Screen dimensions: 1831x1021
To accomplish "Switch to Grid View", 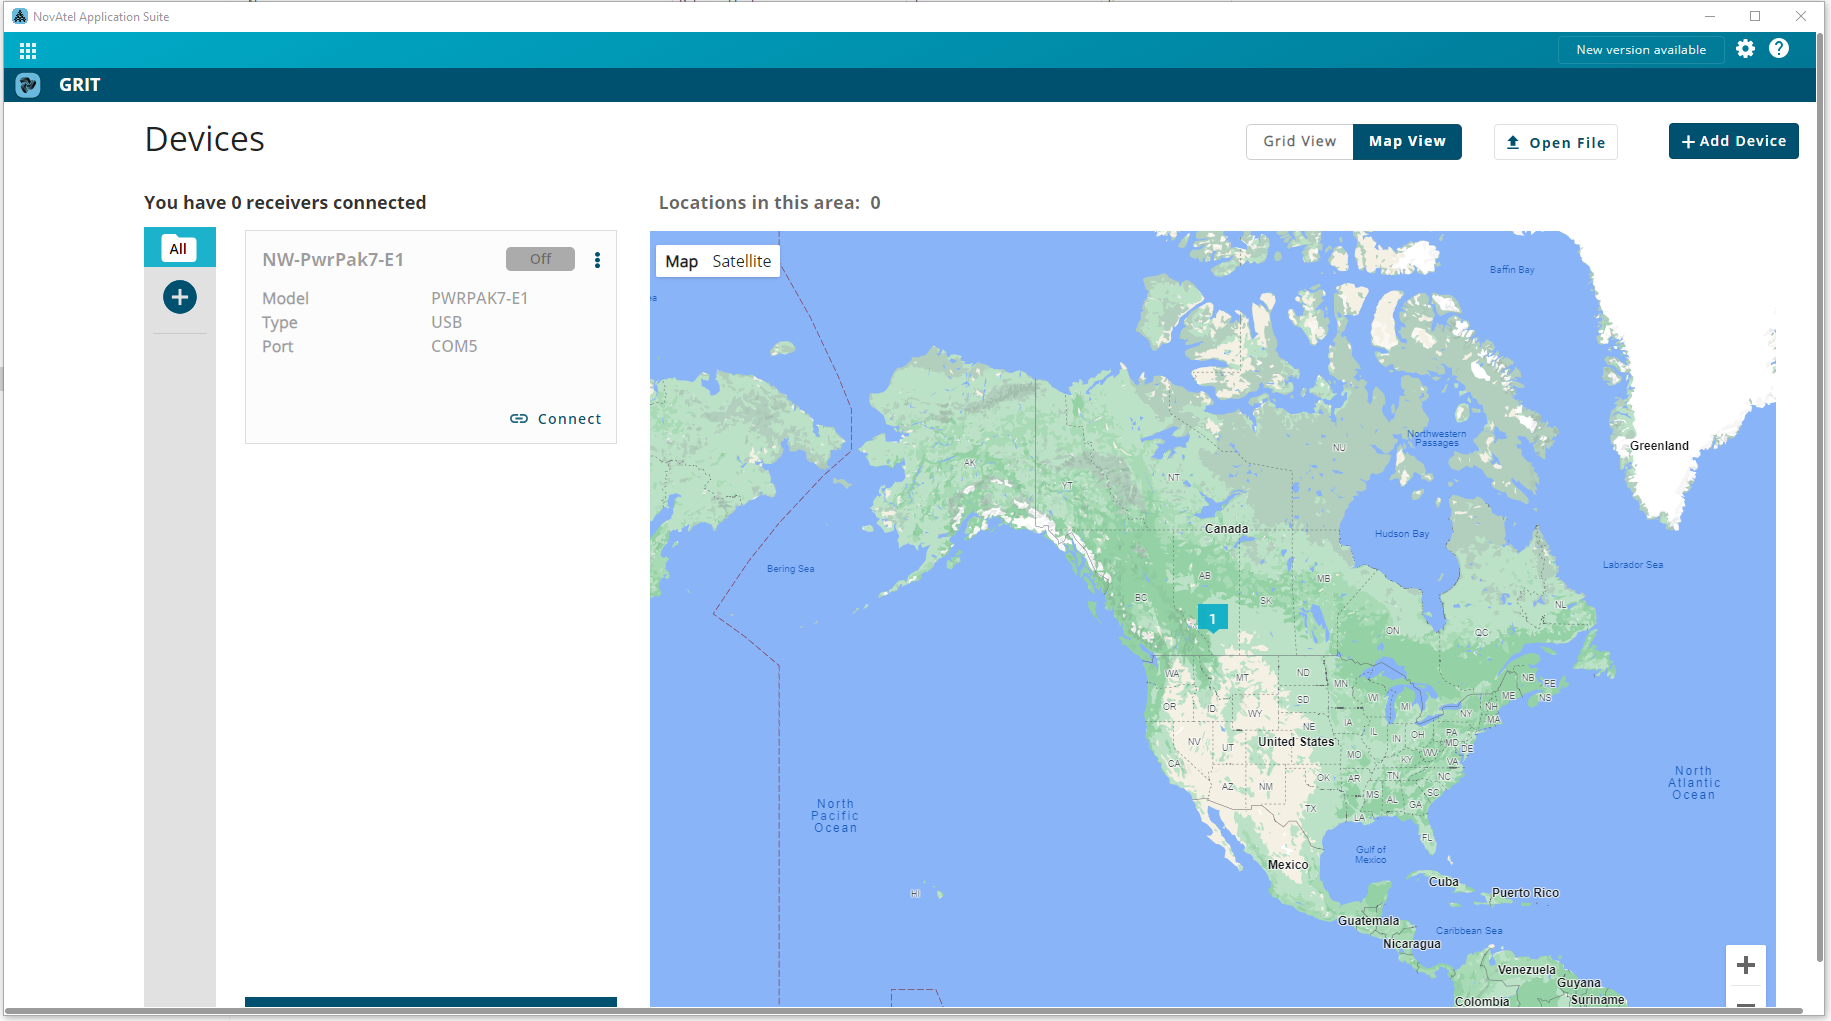I will (x=1299, y=142).
